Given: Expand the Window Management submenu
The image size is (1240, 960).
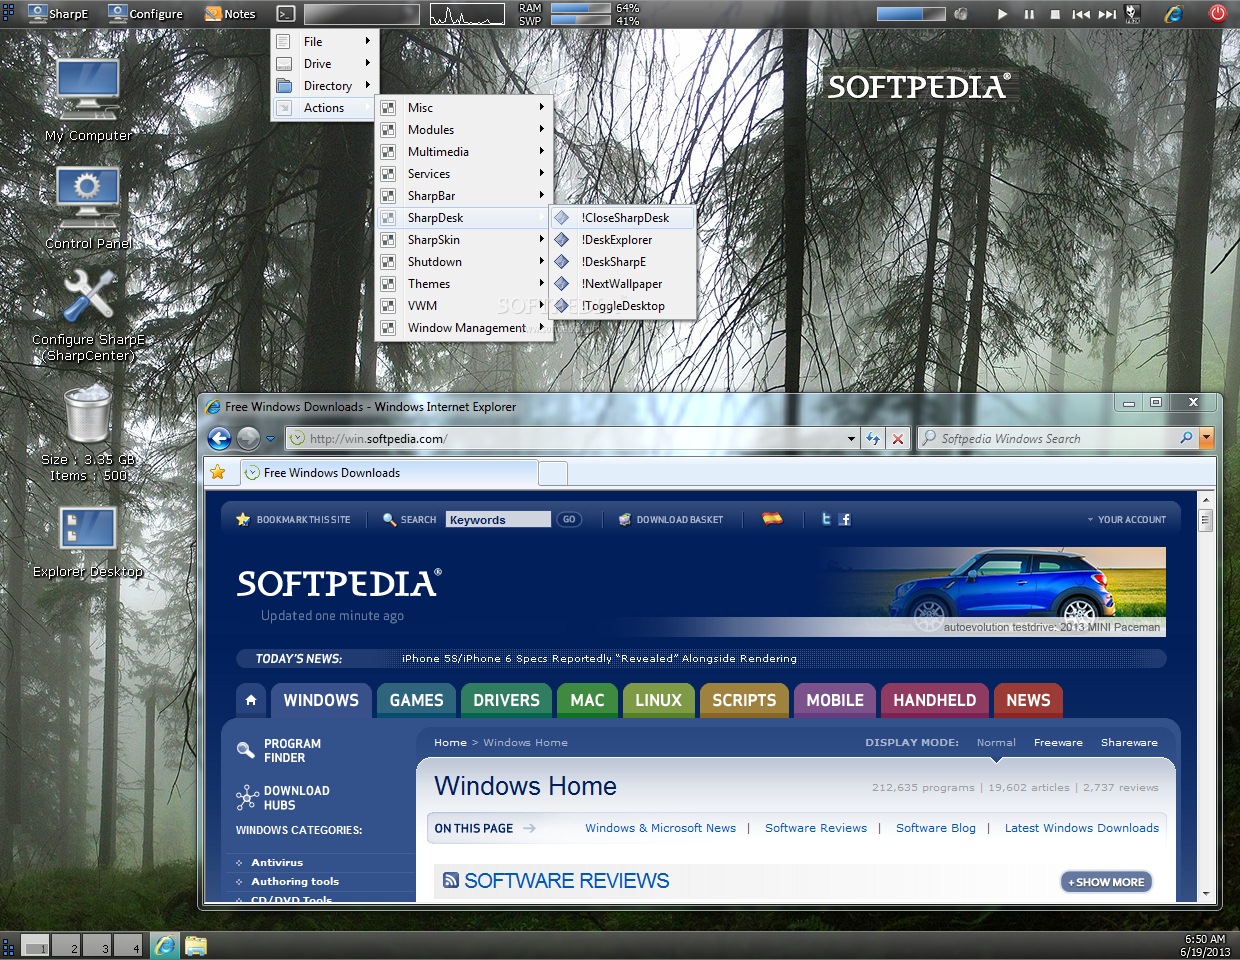Looking at the screenshot, I should point(464,328).
